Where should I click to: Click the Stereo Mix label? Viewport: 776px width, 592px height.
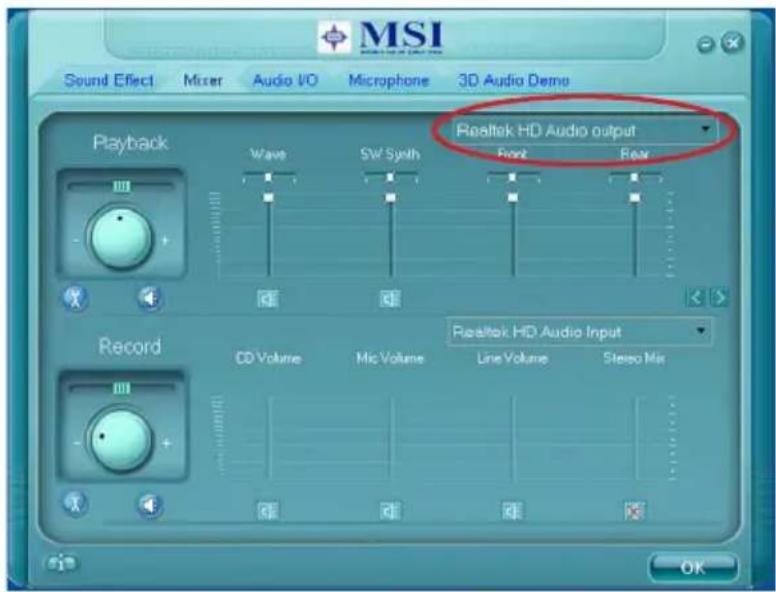634,358
